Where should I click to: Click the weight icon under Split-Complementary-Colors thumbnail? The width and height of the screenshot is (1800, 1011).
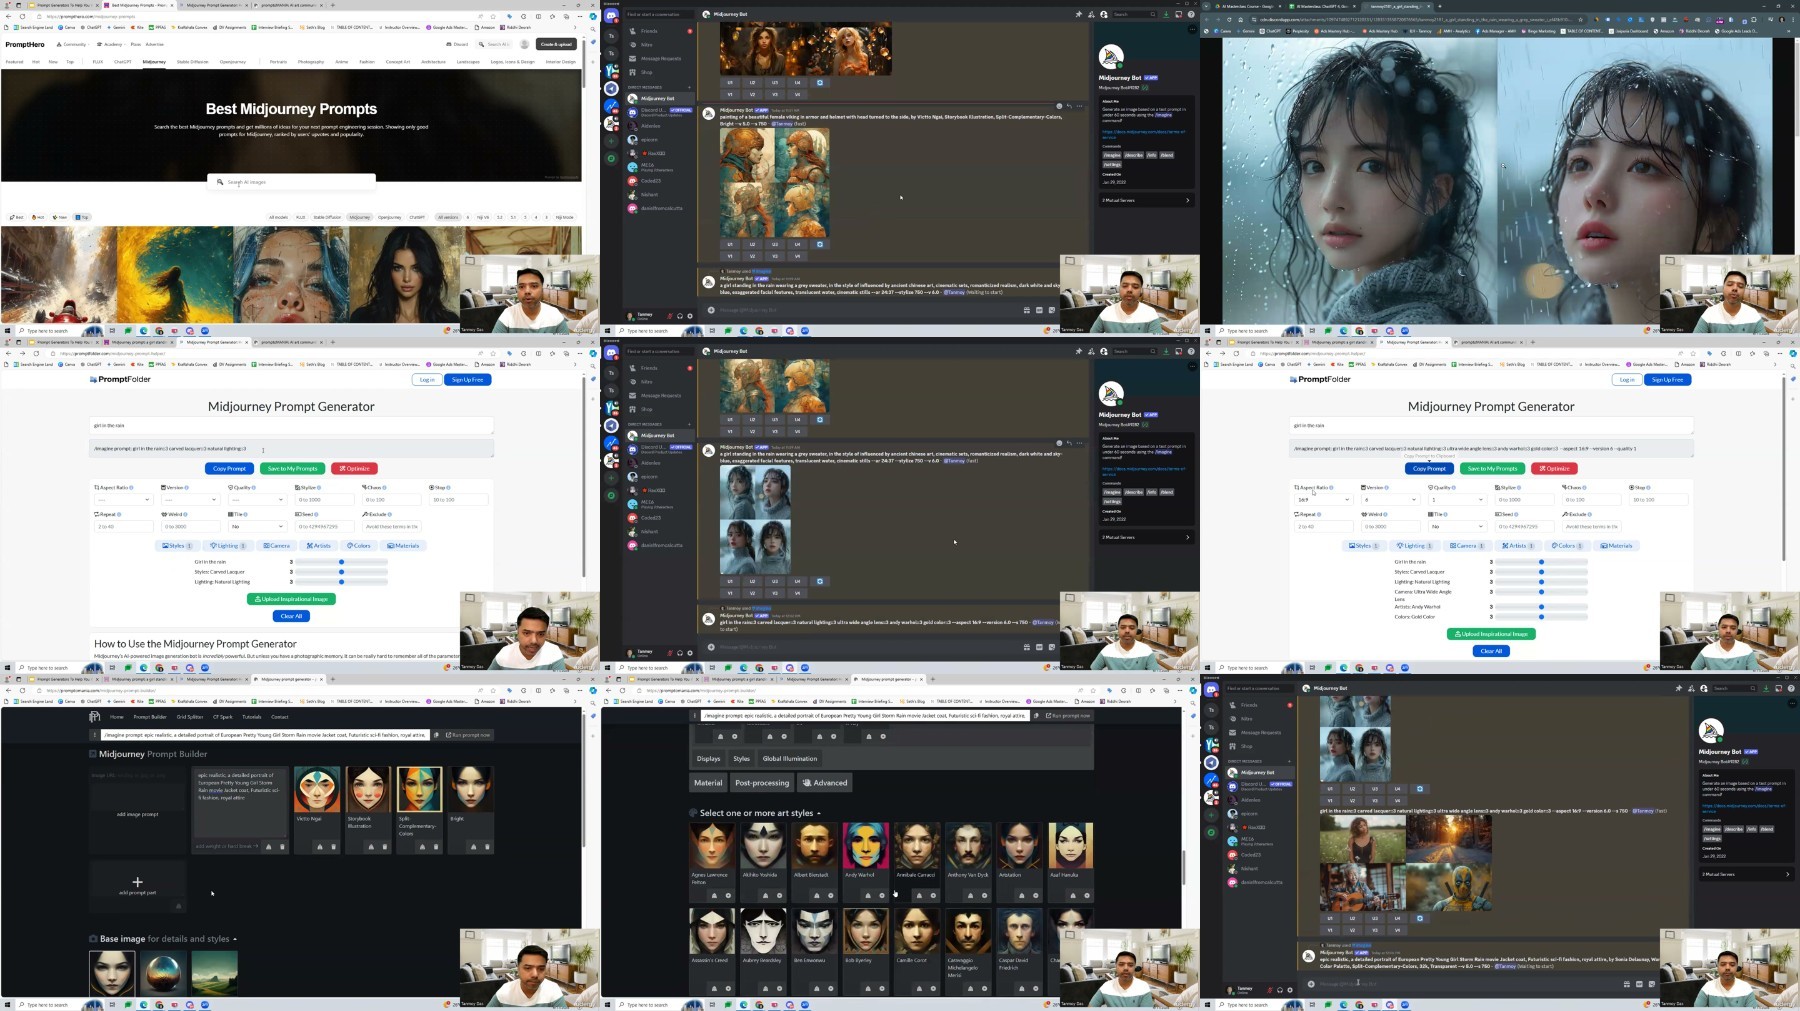pyautogui.click(x=422, y=847)
